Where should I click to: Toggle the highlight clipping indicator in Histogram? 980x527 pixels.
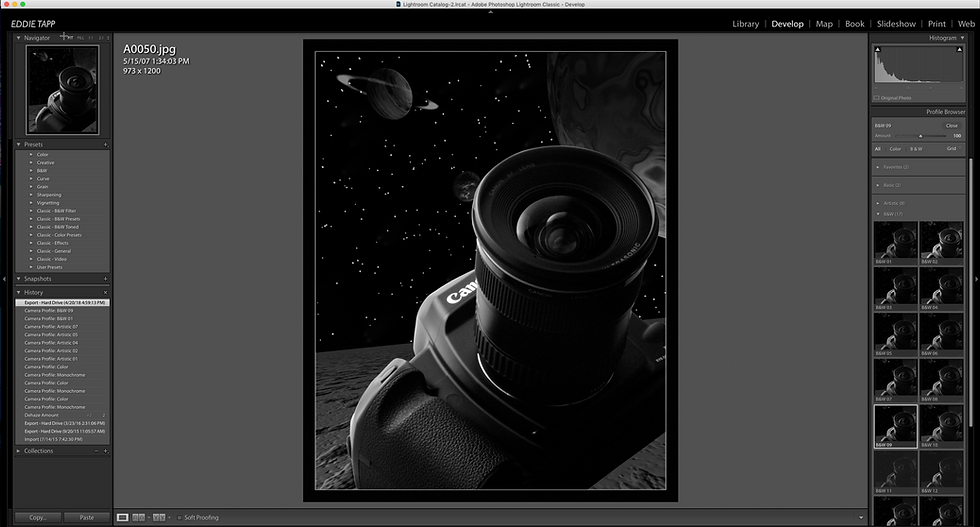click(959, 49)
